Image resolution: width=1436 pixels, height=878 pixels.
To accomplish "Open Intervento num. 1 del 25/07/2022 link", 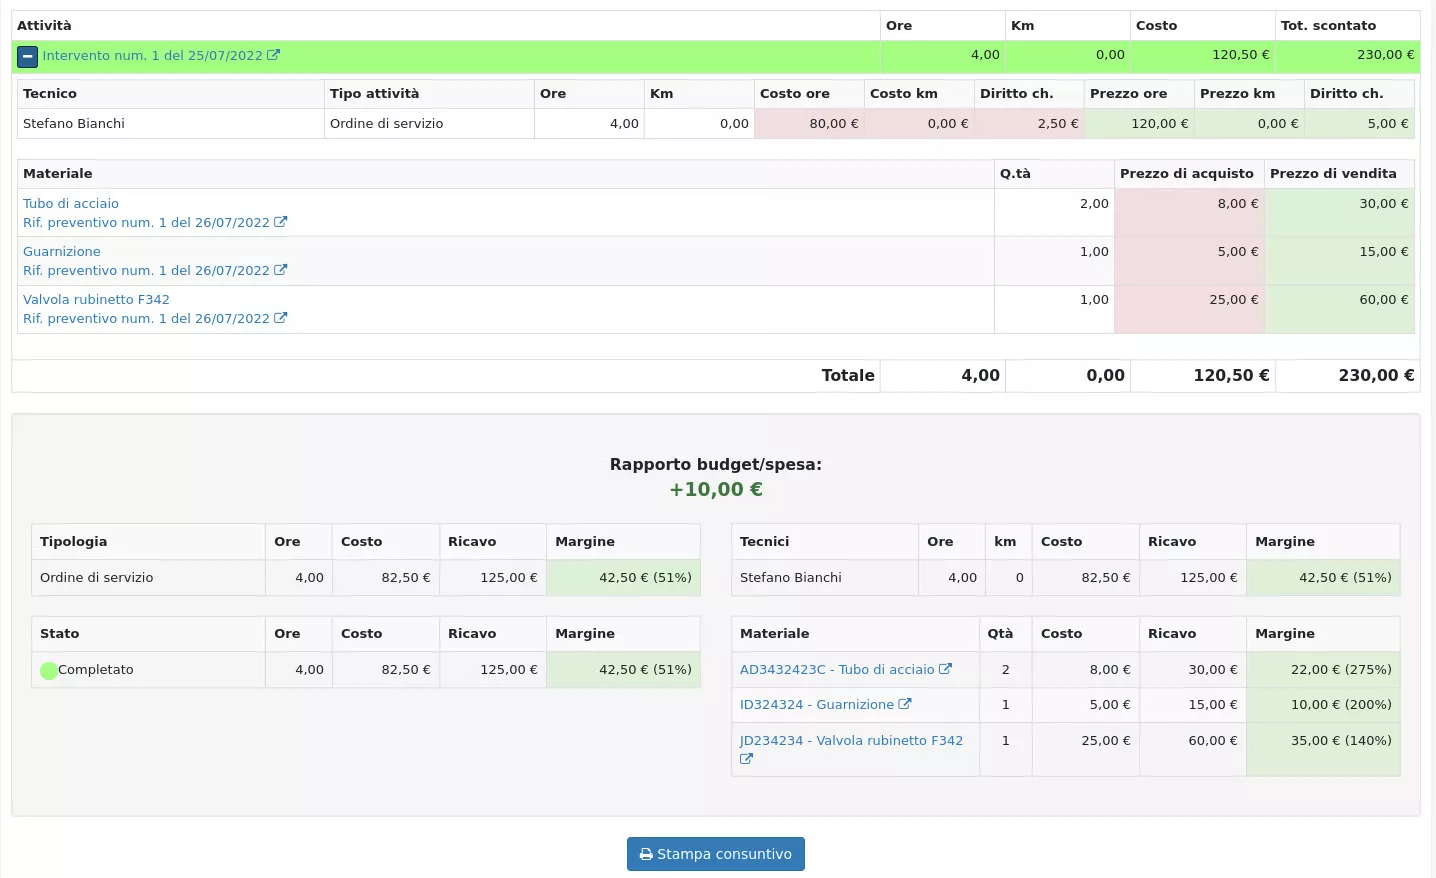I will tap(153, 56).
